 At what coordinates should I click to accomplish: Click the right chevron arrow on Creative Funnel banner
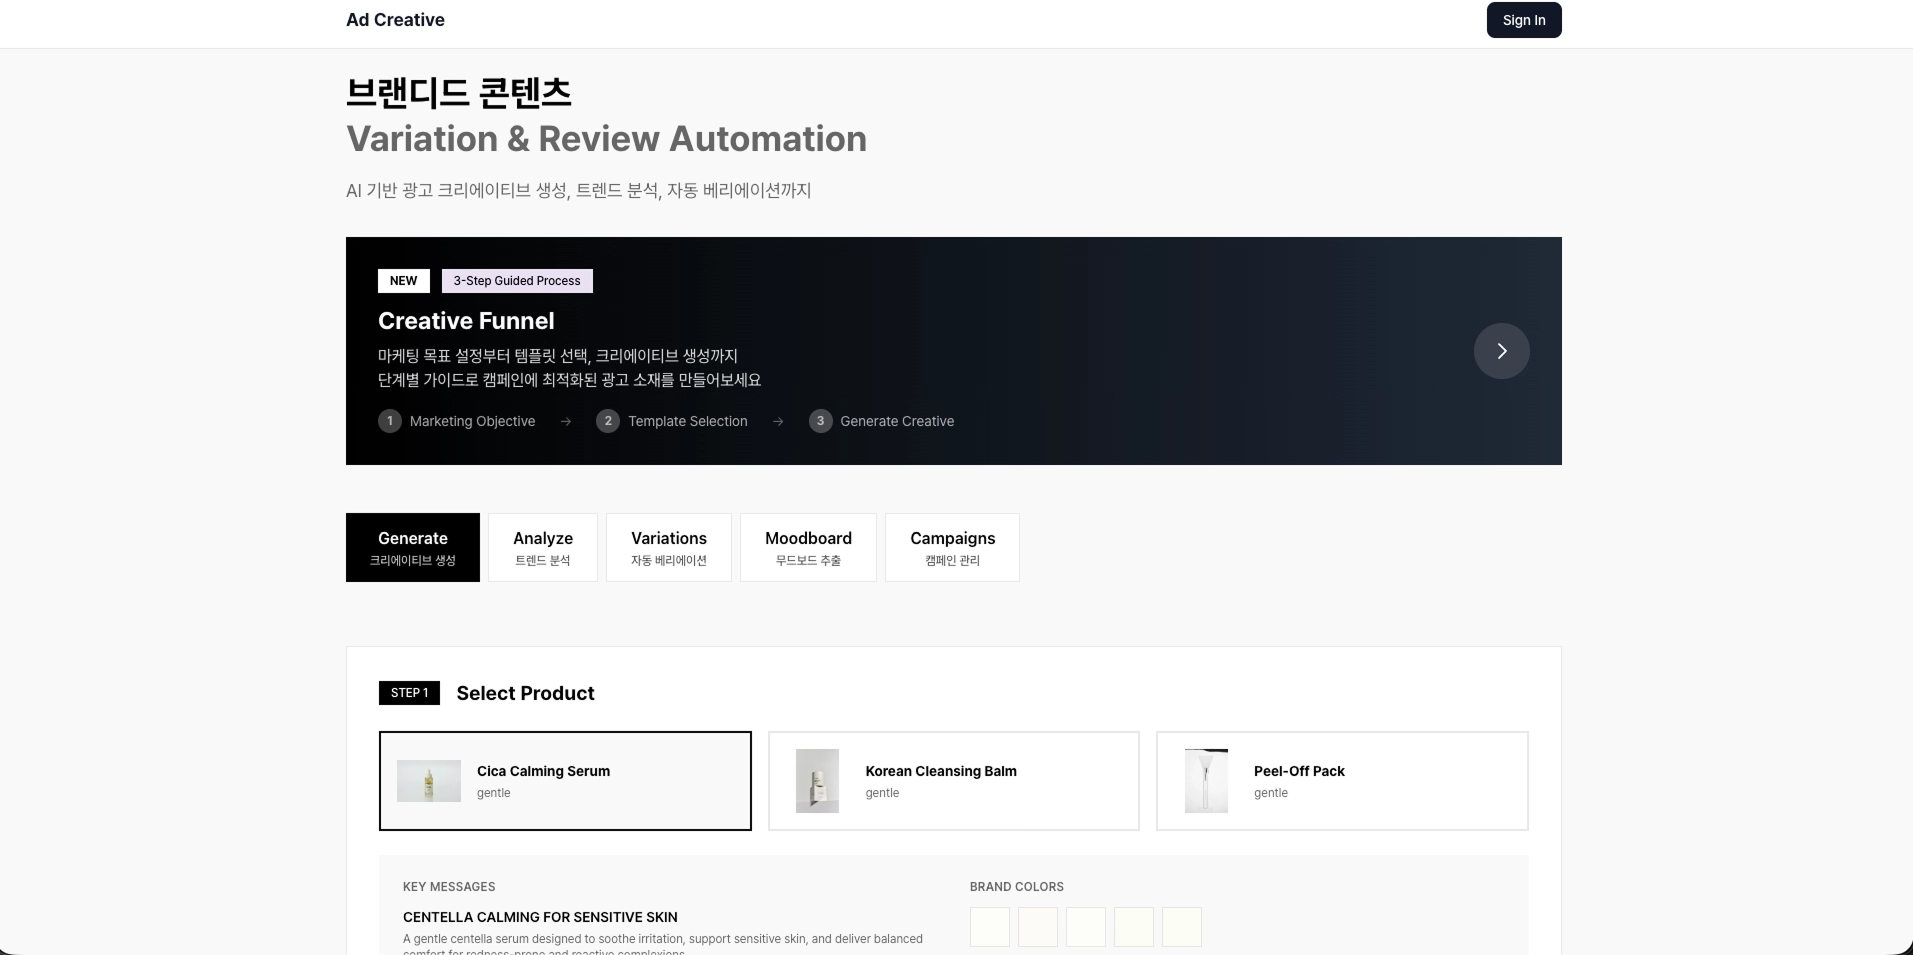point(1501,351)
